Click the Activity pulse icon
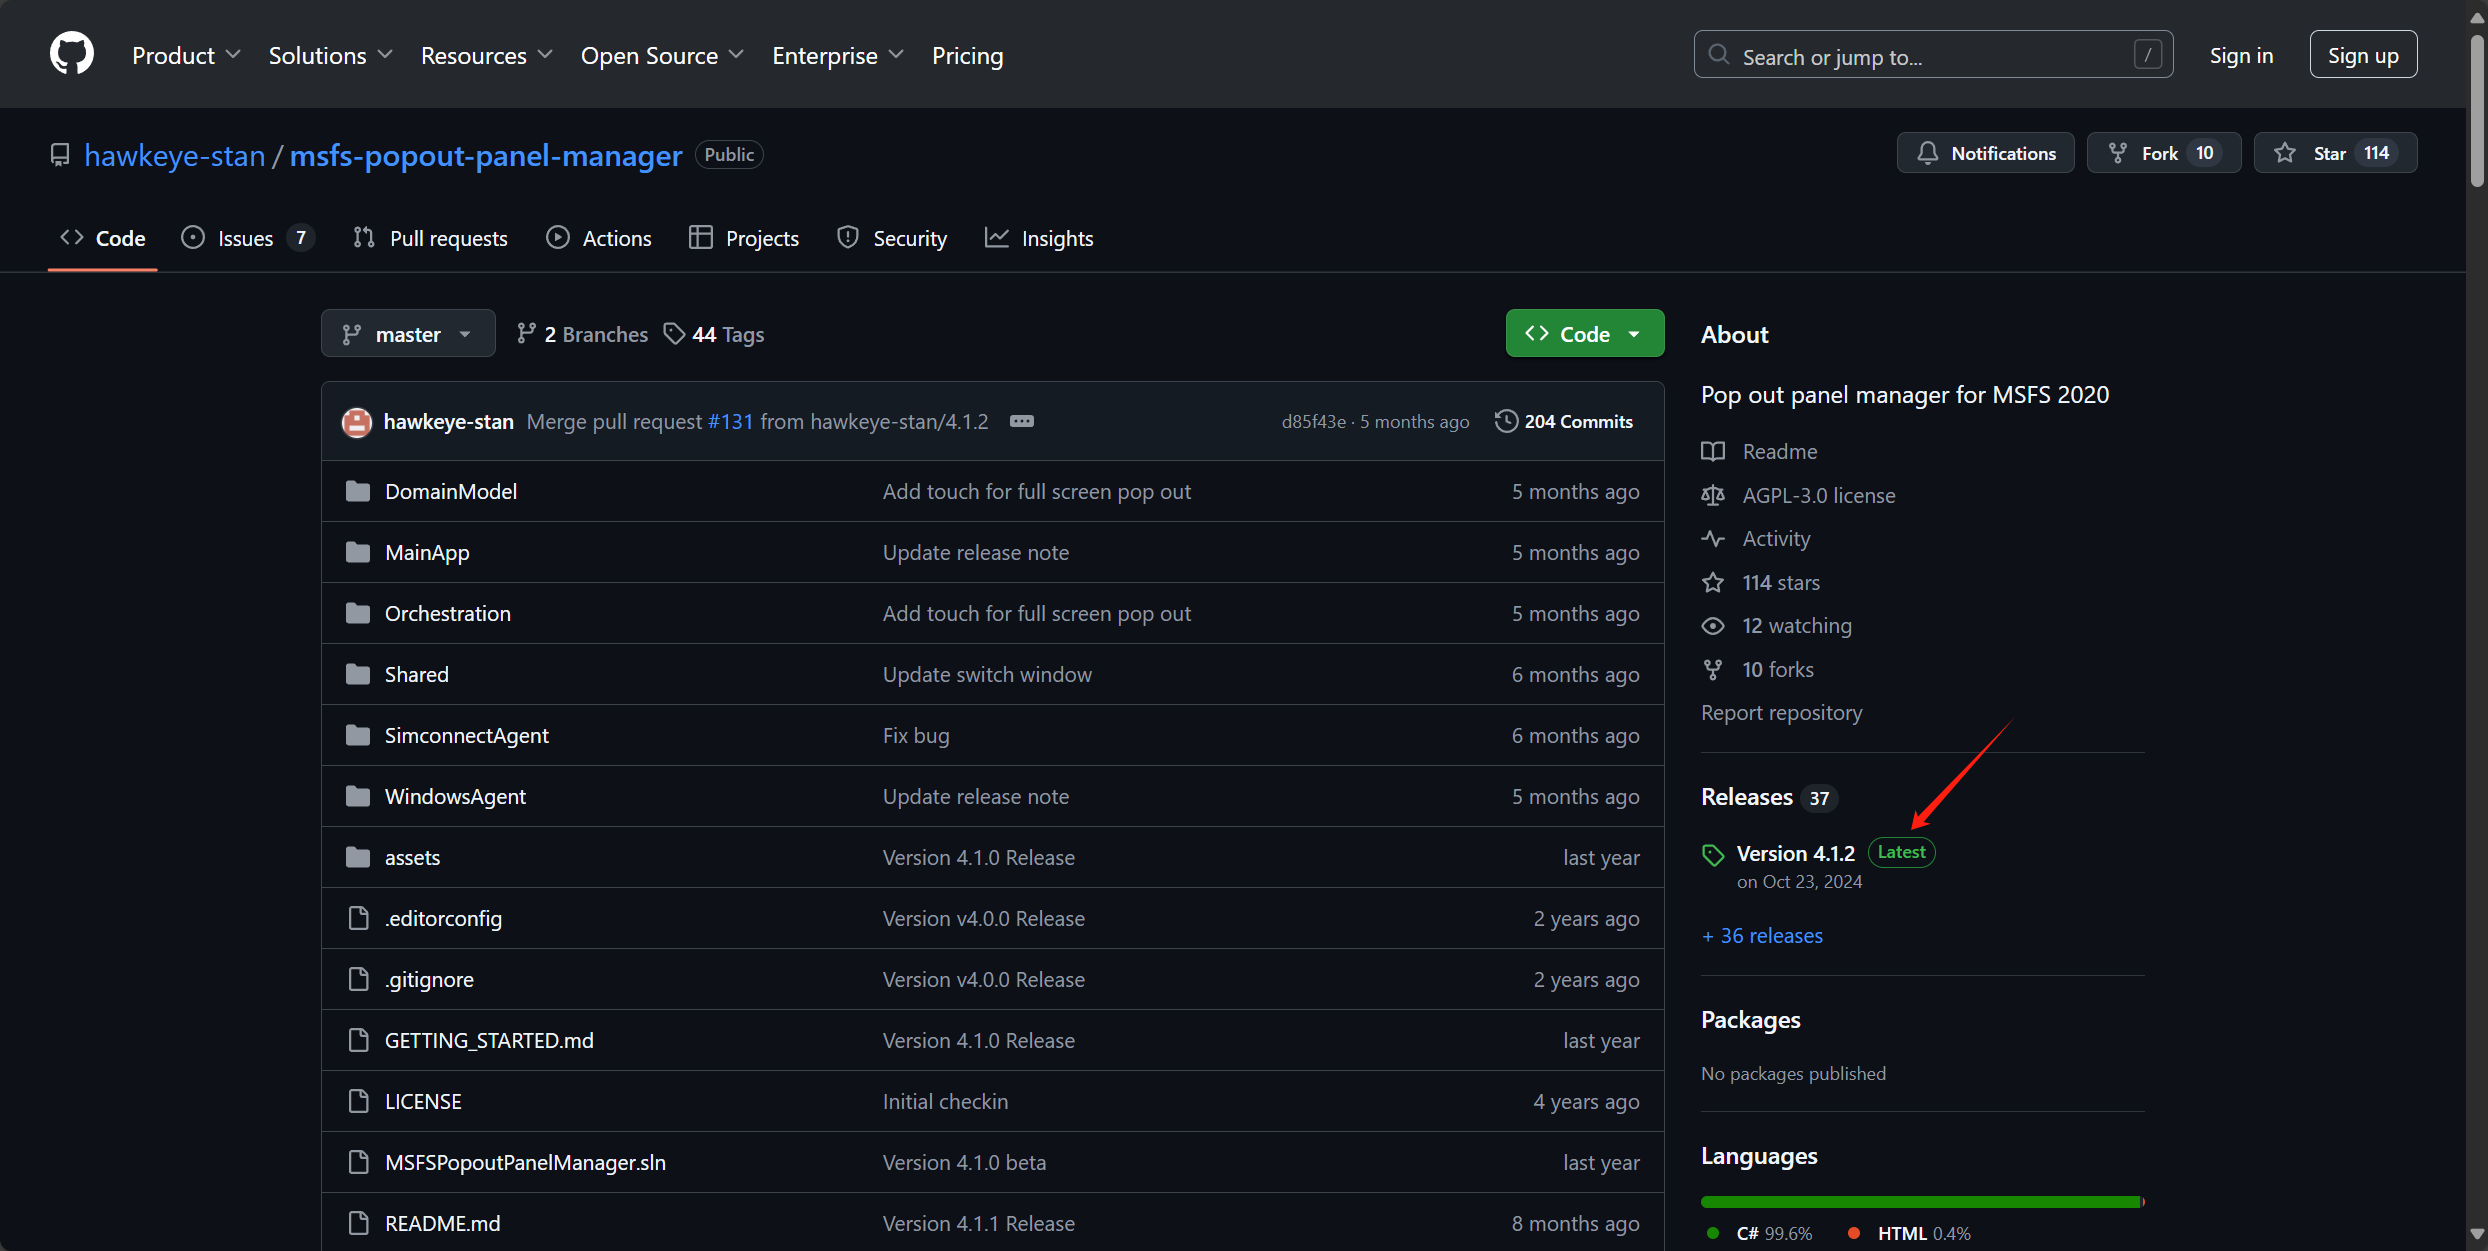The image size is (2488, 1251). pyautogui.click(x=1713, y=538)
